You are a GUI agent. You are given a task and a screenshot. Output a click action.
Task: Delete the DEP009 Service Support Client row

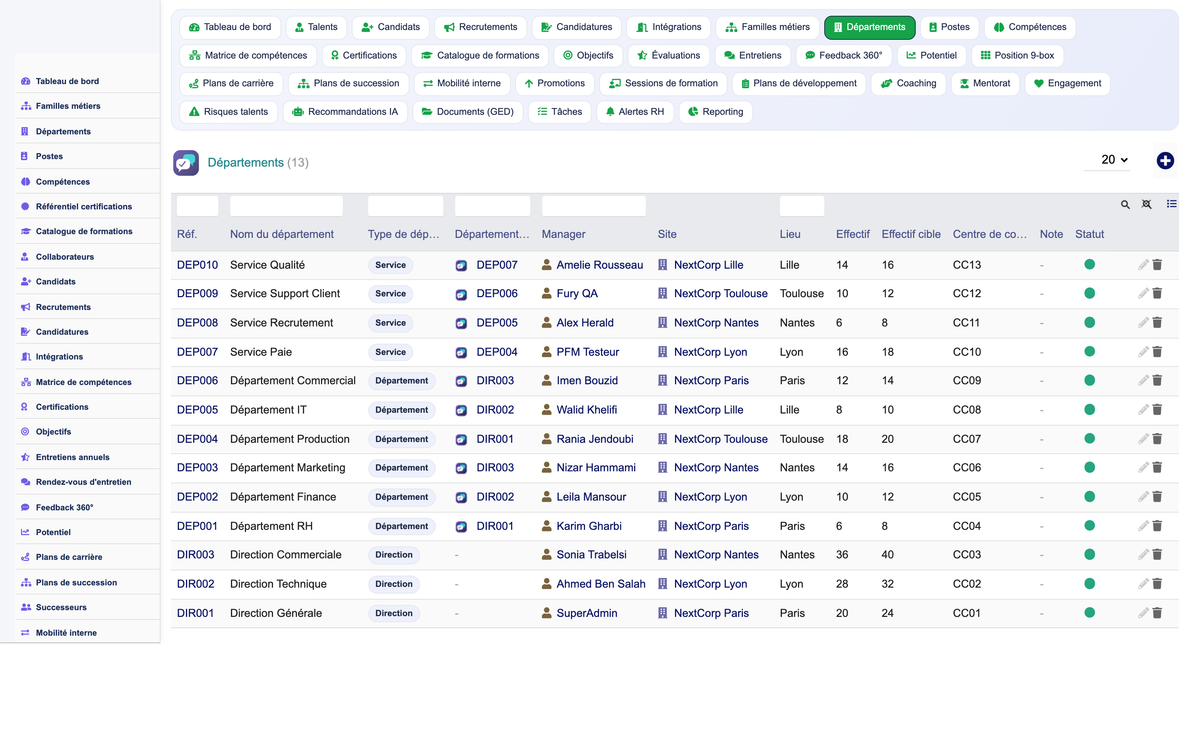point(1157,294)
